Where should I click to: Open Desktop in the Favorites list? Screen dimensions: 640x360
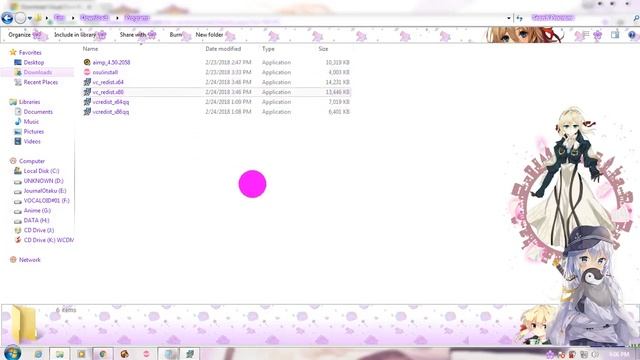tap(33, 62)
